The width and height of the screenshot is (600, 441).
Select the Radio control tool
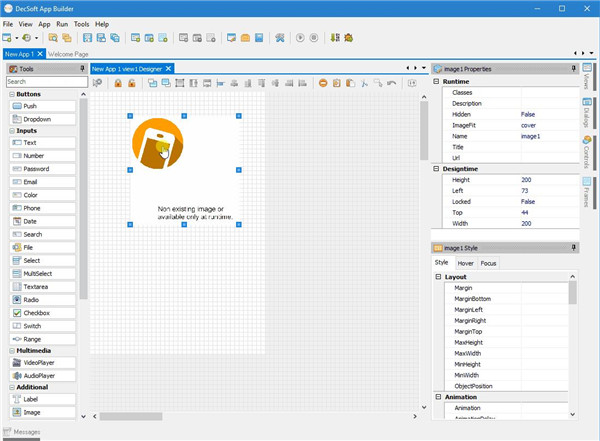(40, 299)
